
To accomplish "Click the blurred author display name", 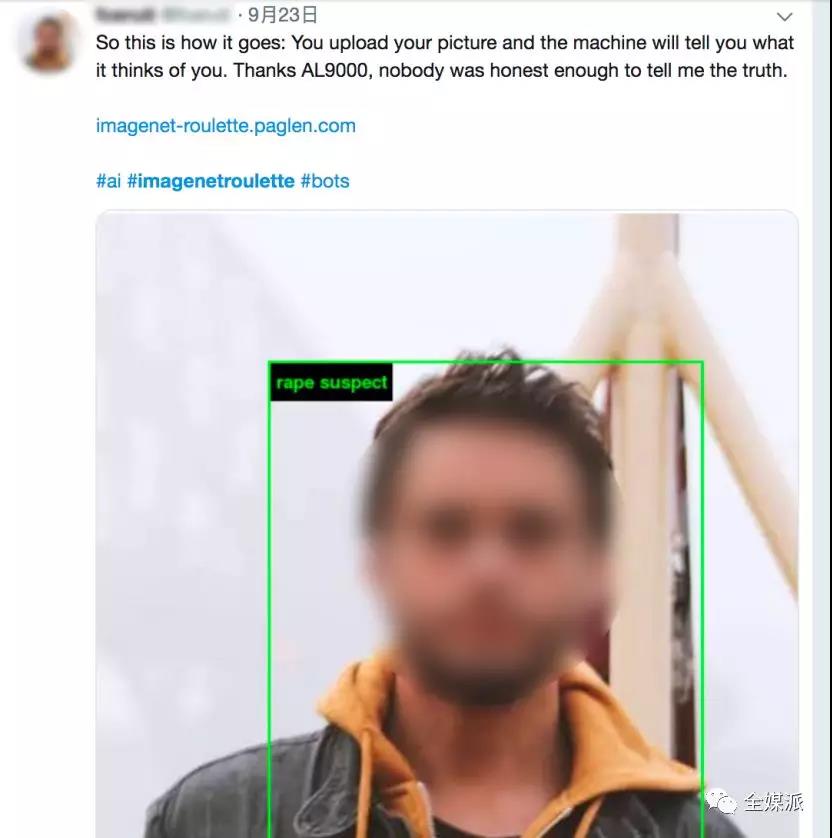I will [126, 14].
